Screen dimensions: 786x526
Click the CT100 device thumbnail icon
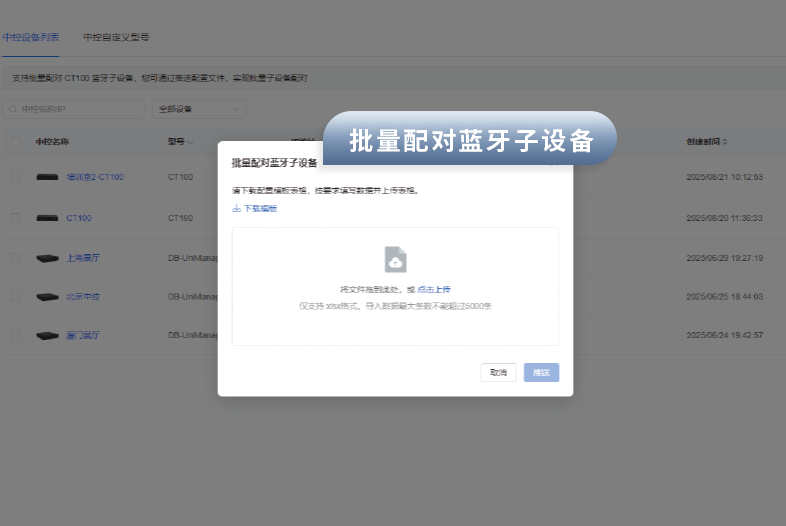coord(47,217)
